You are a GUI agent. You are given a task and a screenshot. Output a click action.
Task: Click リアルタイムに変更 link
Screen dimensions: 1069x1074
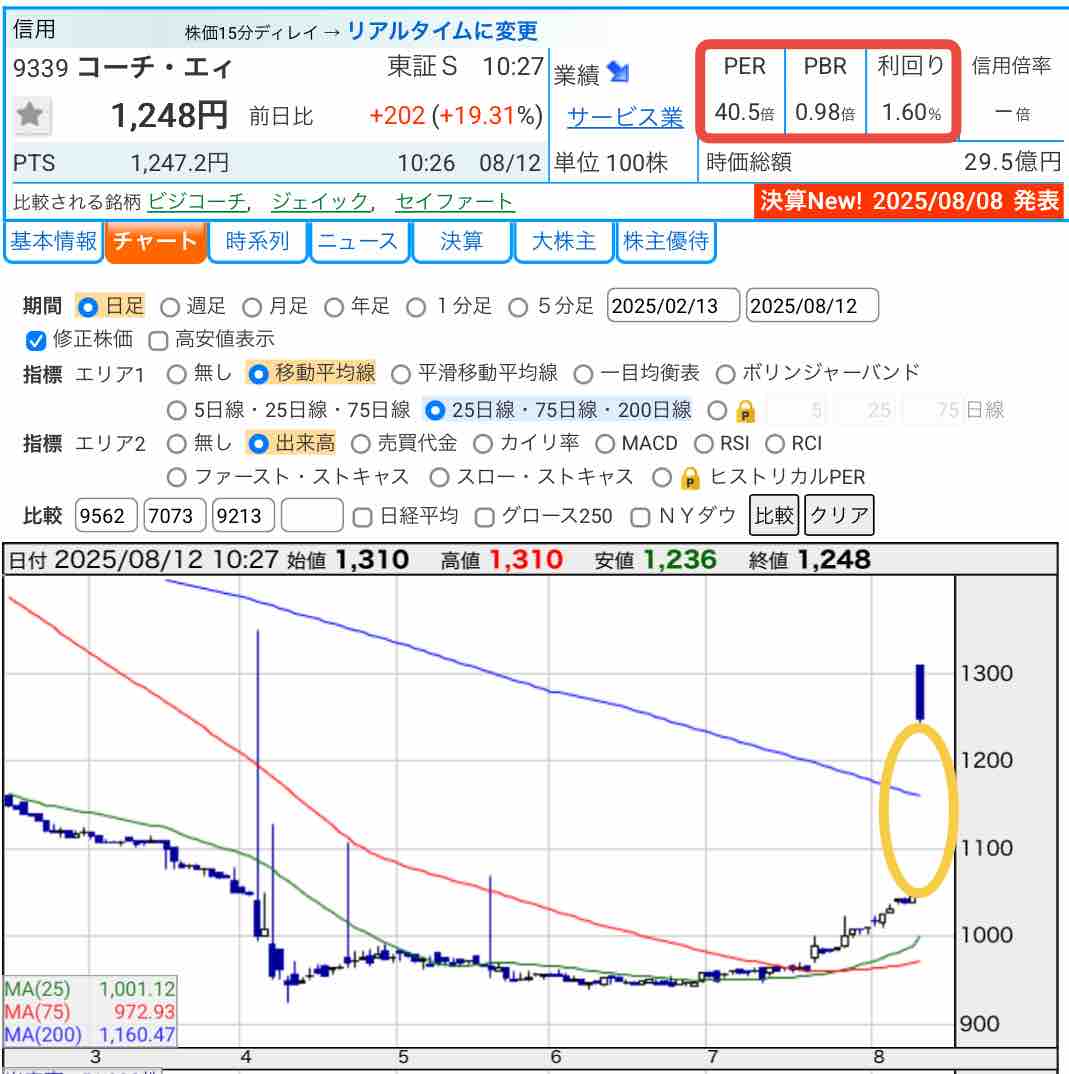[442, 32]
